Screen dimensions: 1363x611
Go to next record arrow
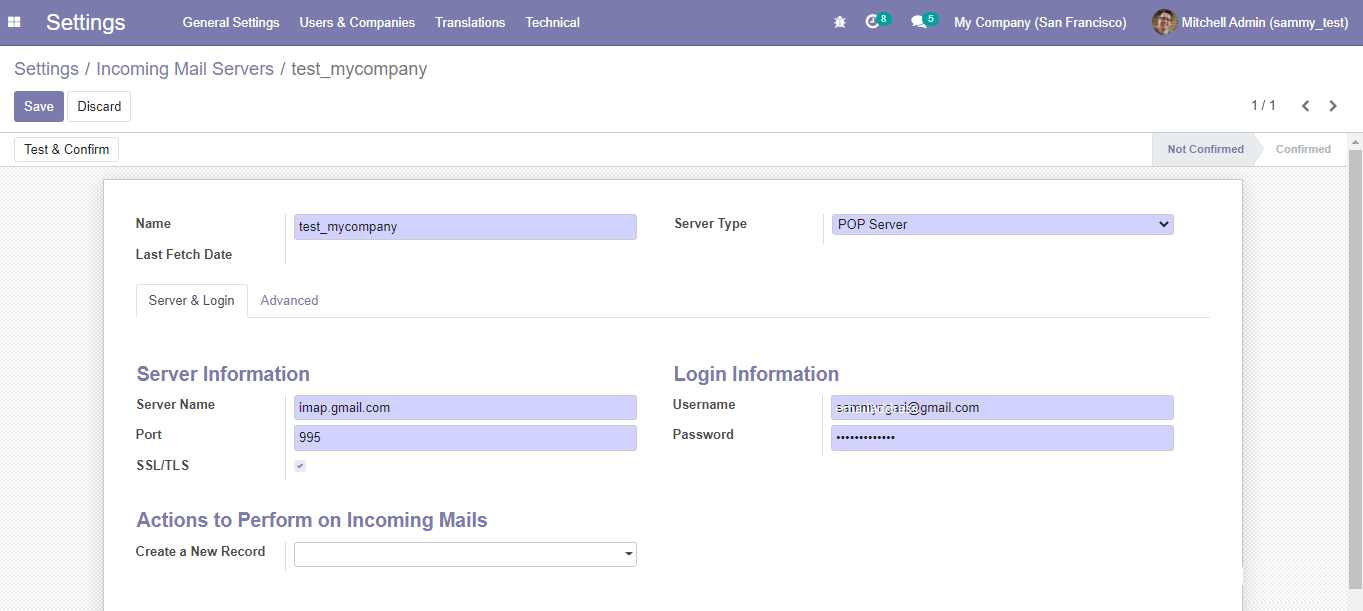point(1333,106)
